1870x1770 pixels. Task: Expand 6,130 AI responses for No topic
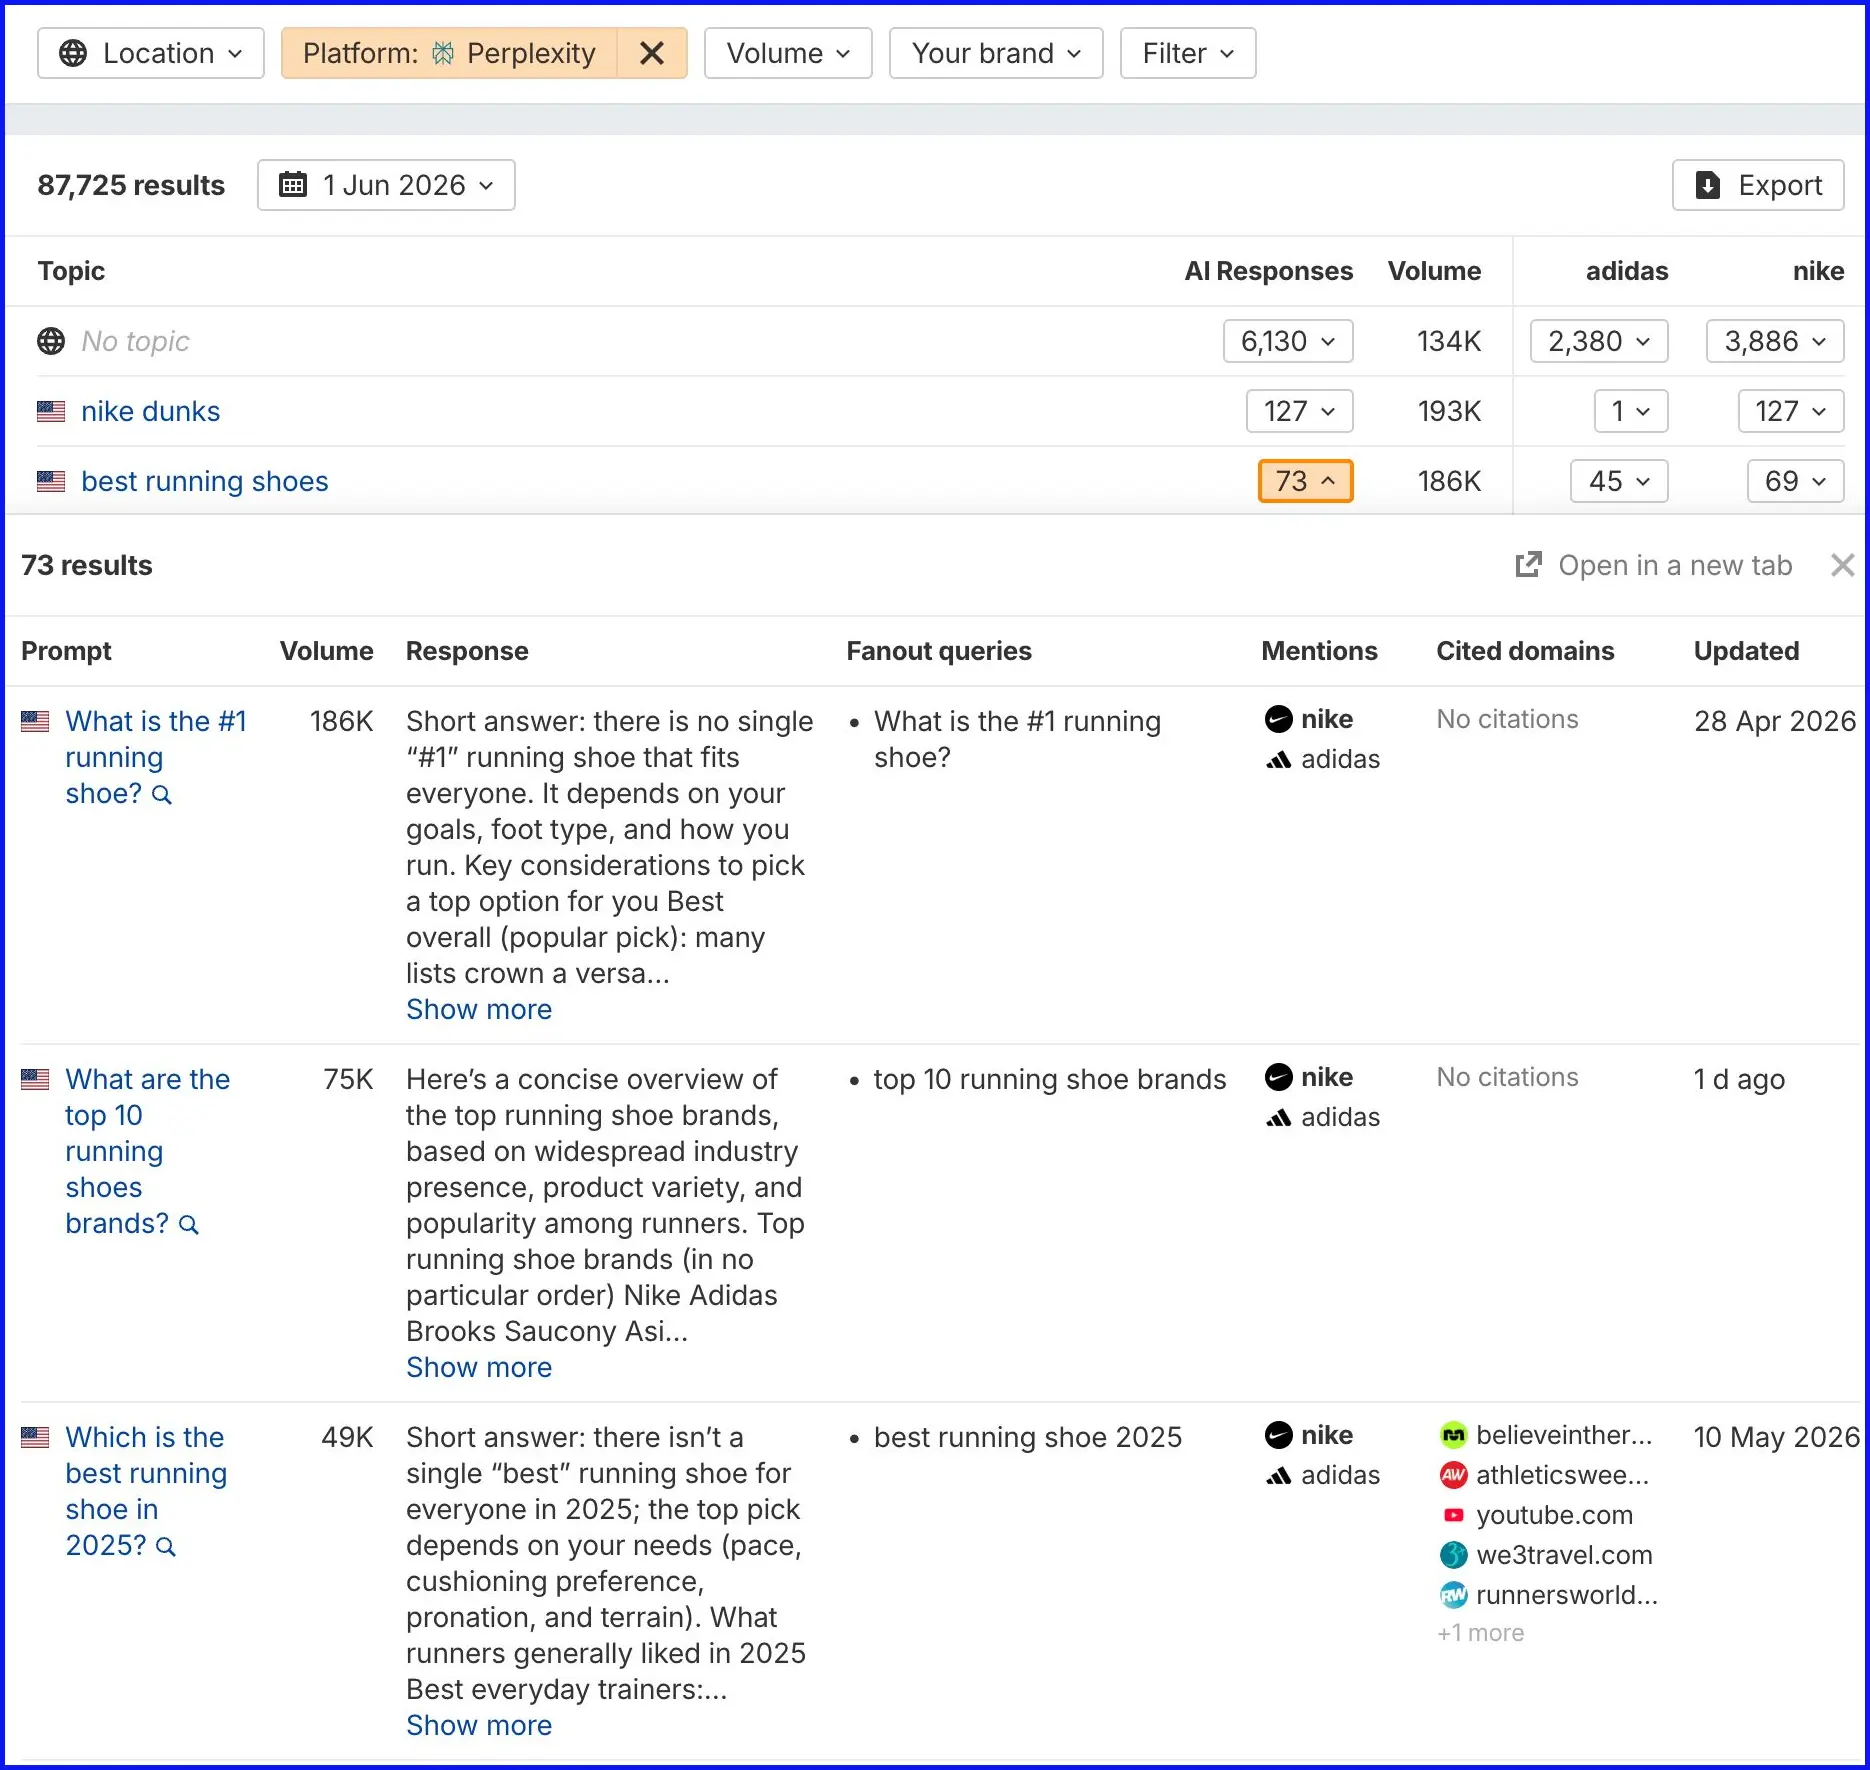click(x=1288, y=341)
